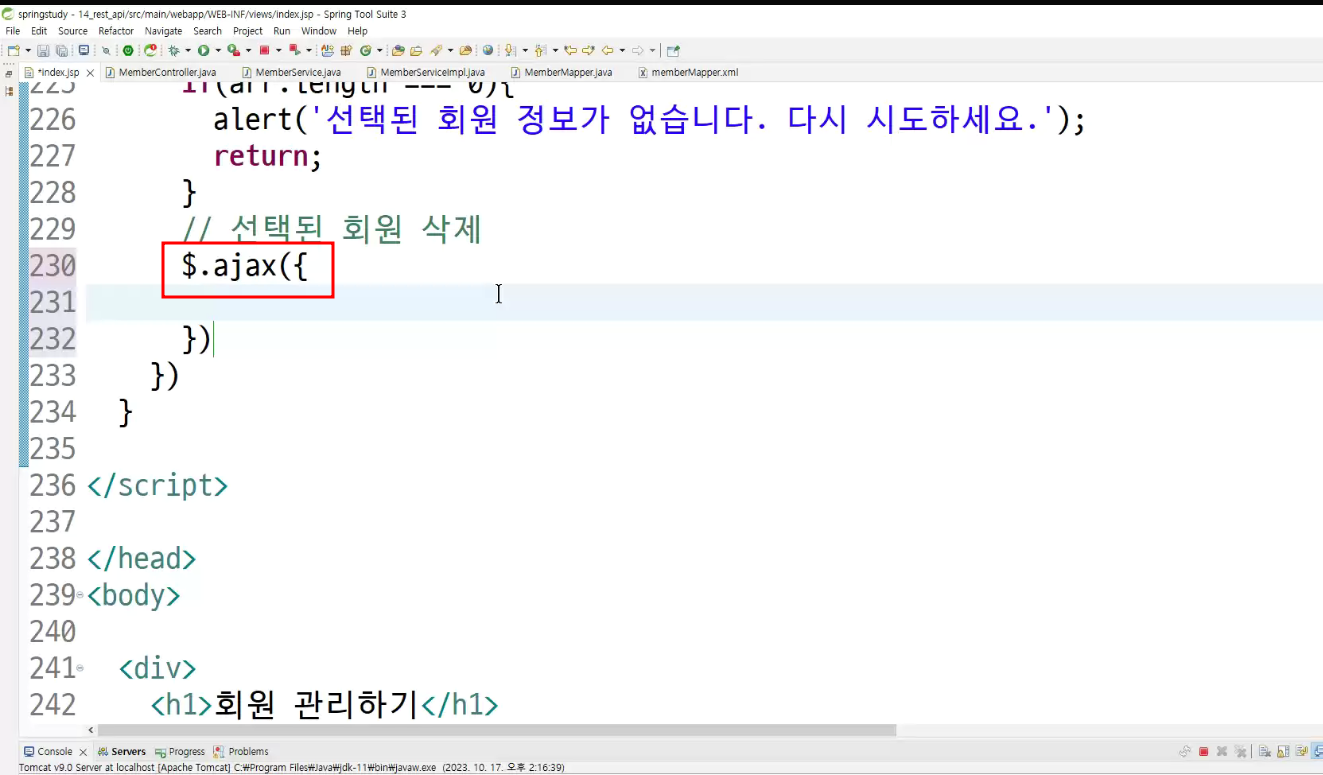This screenshot has height=775, width=1323.
Task: Click the '// 선택된 회원 삭제' comment line
Action: 332,229
